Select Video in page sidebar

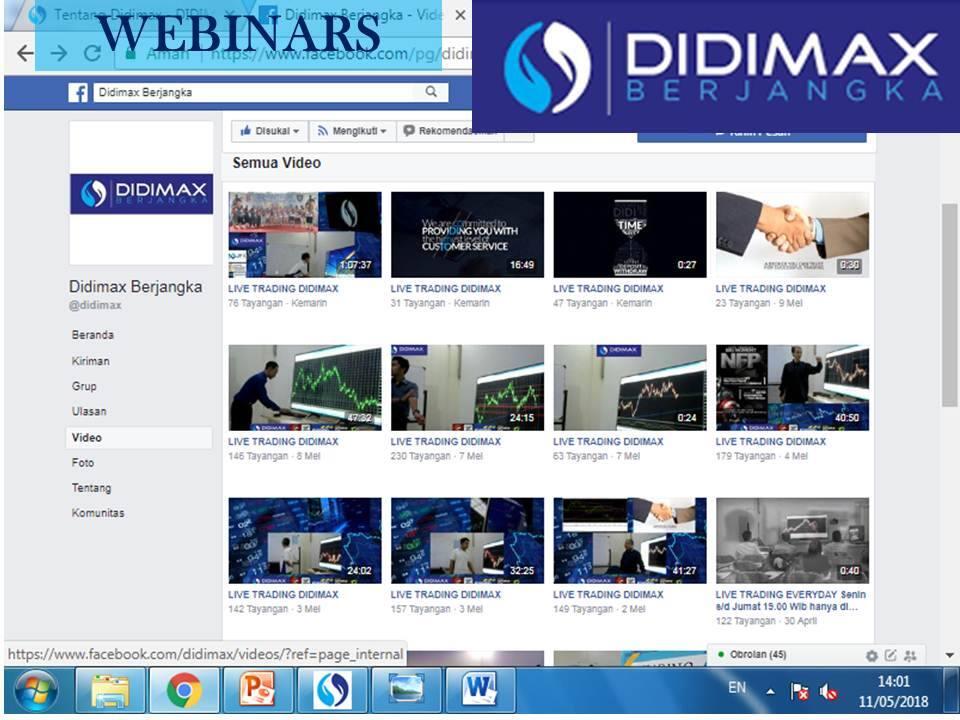(139, 438)
